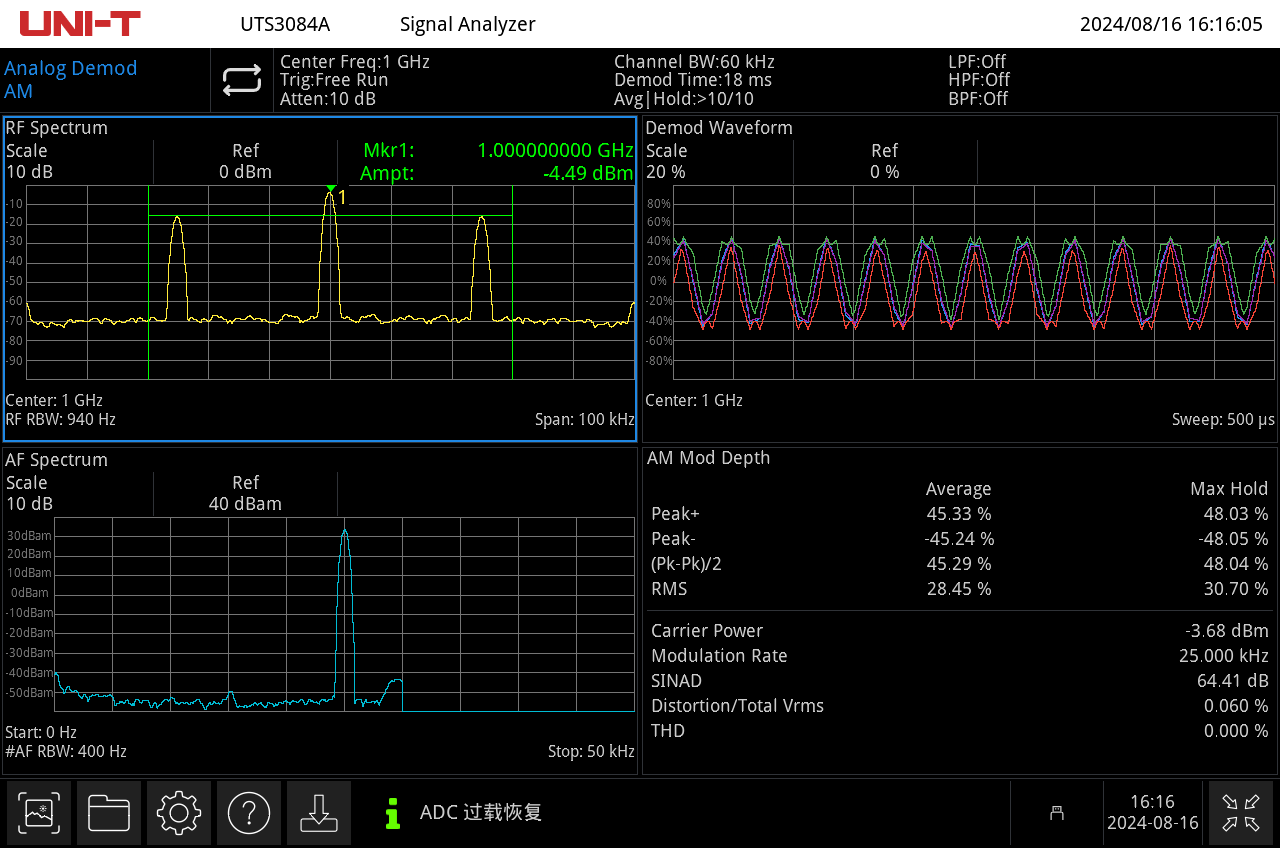This screenshot has width=1280, height=848.
Task: Open the help question mark icon
Action: coord(248,812)
